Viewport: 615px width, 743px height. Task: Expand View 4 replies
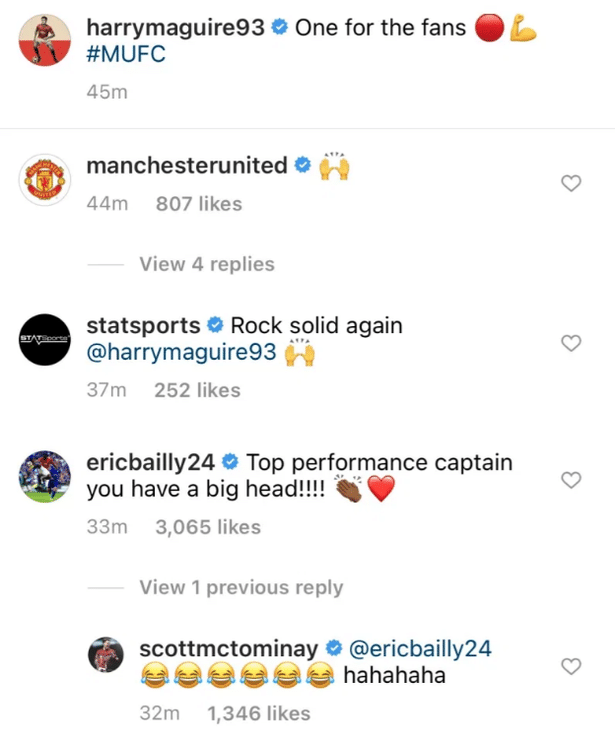tap(207, 265)
